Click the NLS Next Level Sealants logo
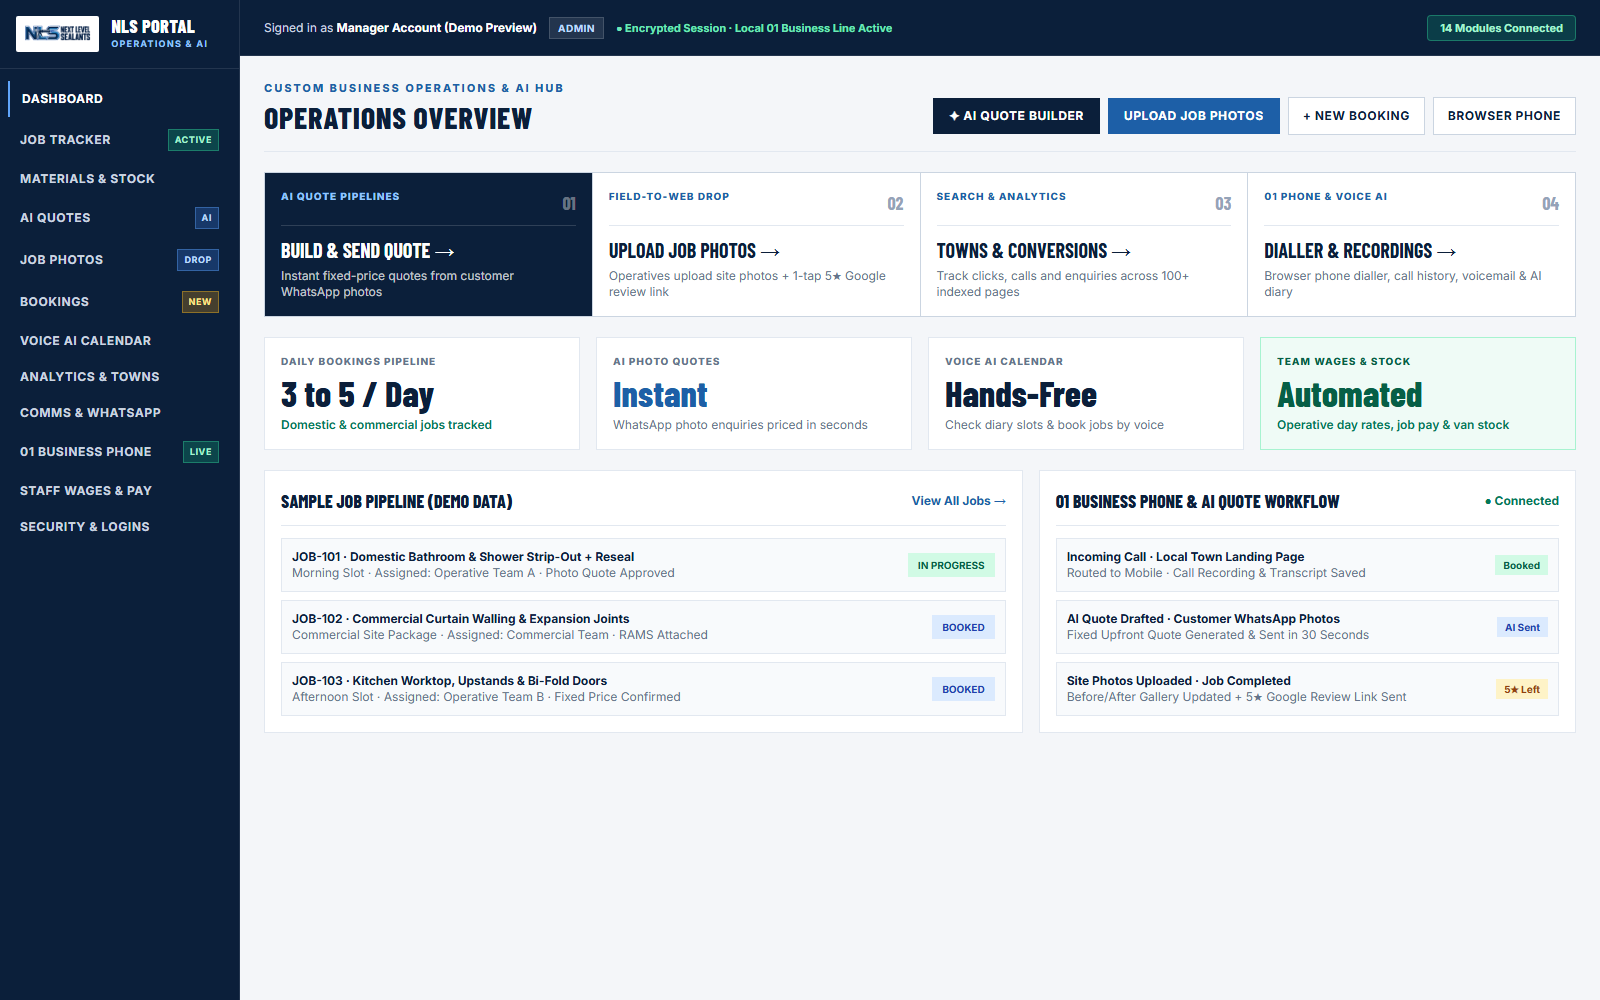This screenshot has height=1000, width=1600. 57,34
